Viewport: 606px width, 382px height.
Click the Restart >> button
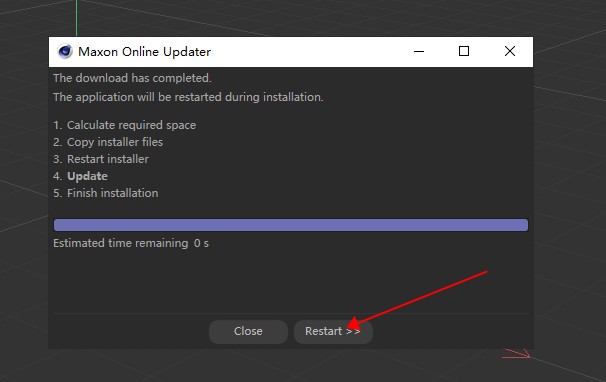[333, 331]
